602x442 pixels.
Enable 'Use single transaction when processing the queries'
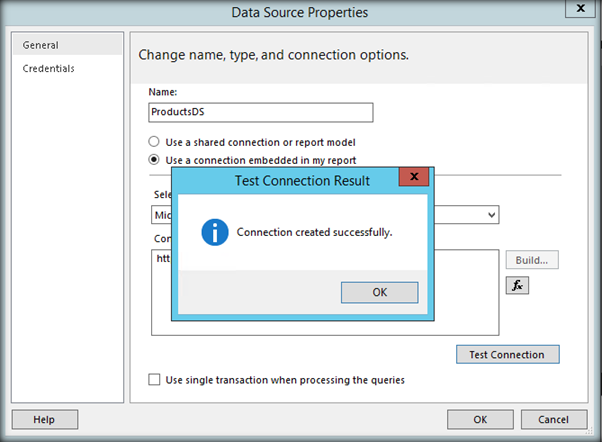[154, 380]
